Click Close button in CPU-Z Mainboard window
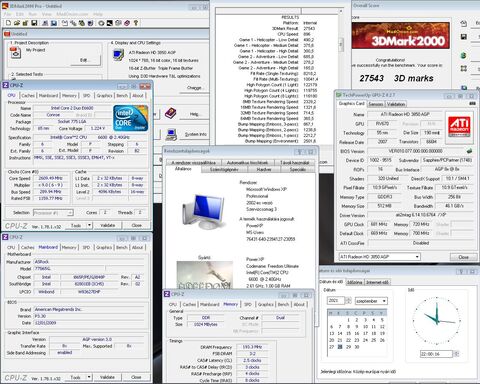Image resolution: width=480 pixels, height=384 pixels. point(136,377)
